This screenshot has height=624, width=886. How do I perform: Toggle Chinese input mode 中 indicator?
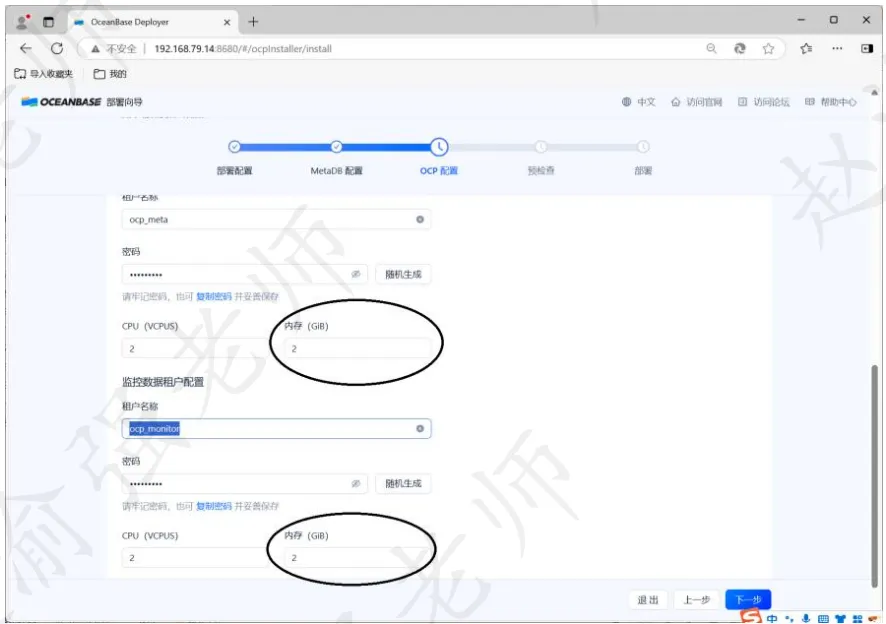tap(772, 619)
